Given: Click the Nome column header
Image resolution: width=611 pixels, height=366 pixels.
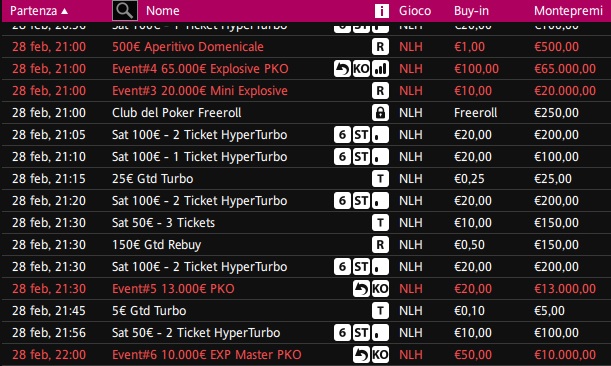Looking at the screenshot, I should (x=162, y=11).
